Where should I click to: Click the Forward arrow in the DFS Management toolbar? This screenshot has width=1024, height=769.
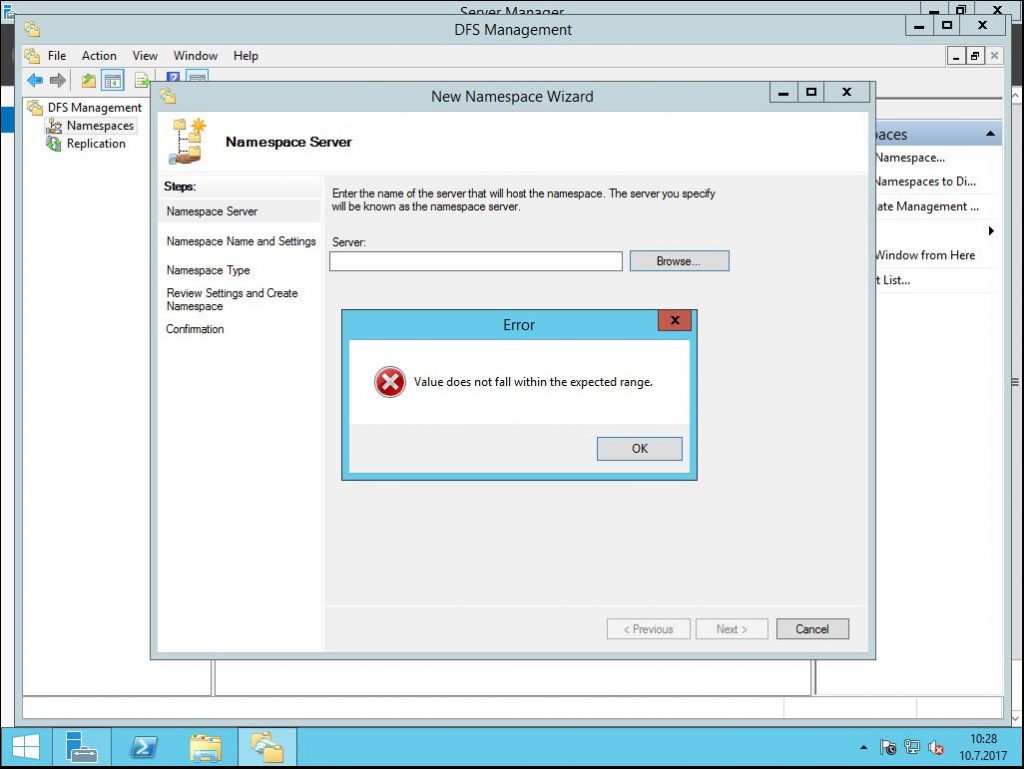58,80
